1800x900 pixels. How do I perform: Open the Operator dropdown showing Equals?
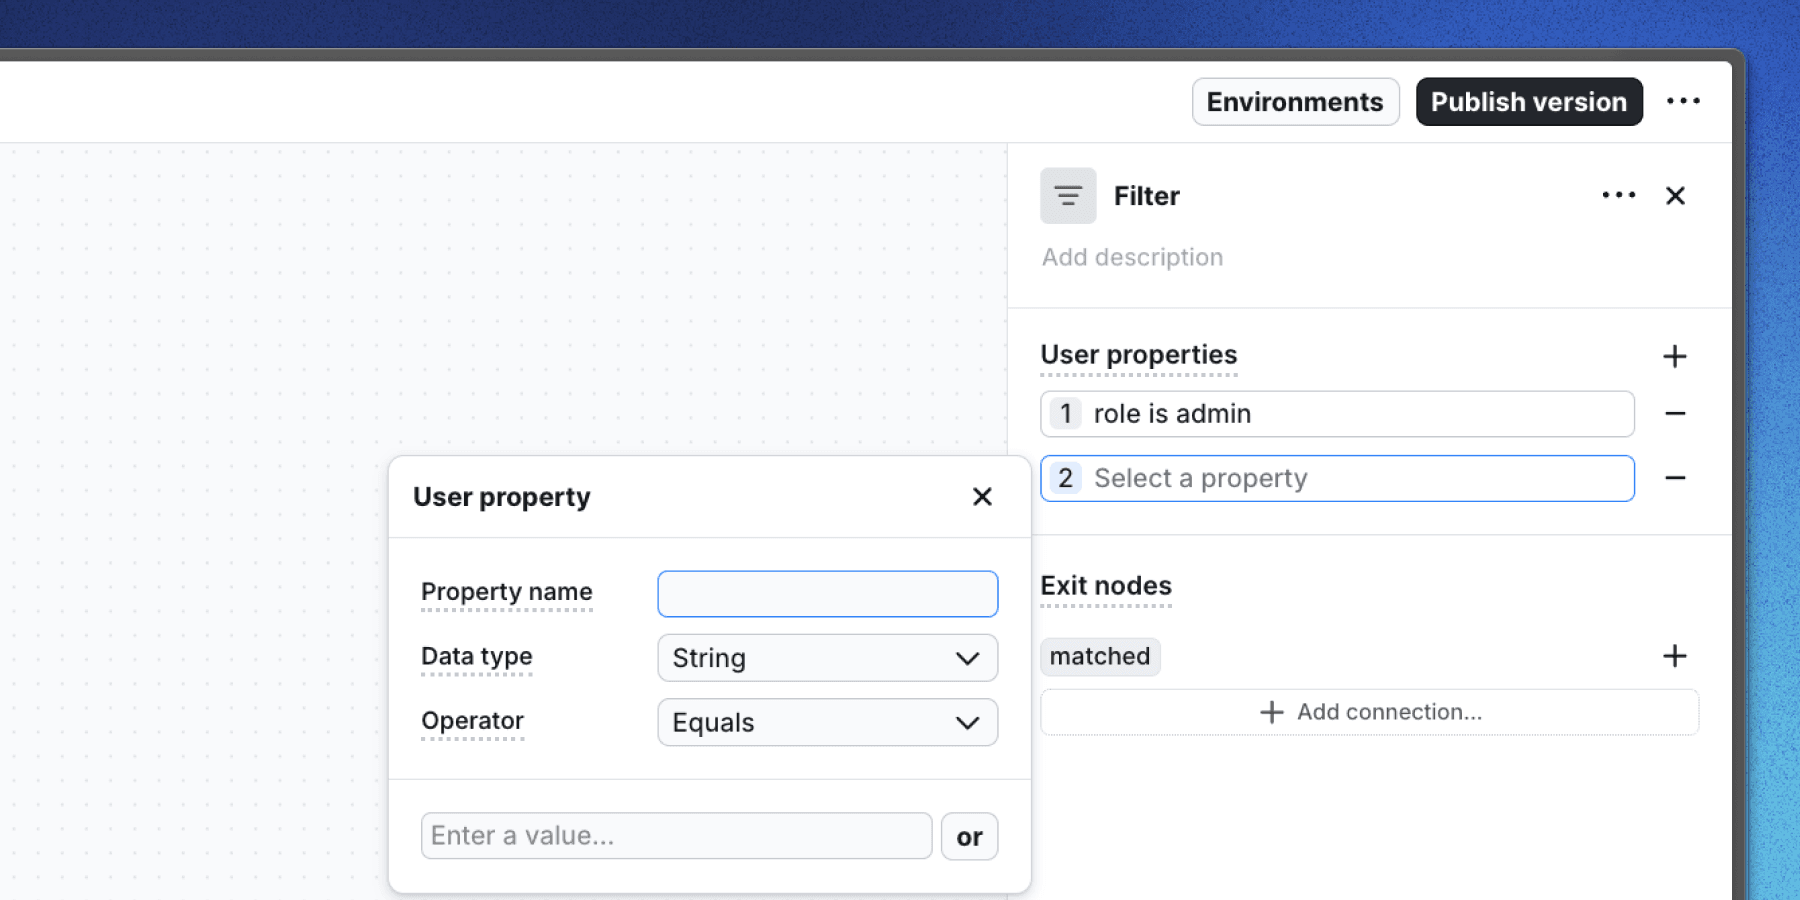coord(827,722)
